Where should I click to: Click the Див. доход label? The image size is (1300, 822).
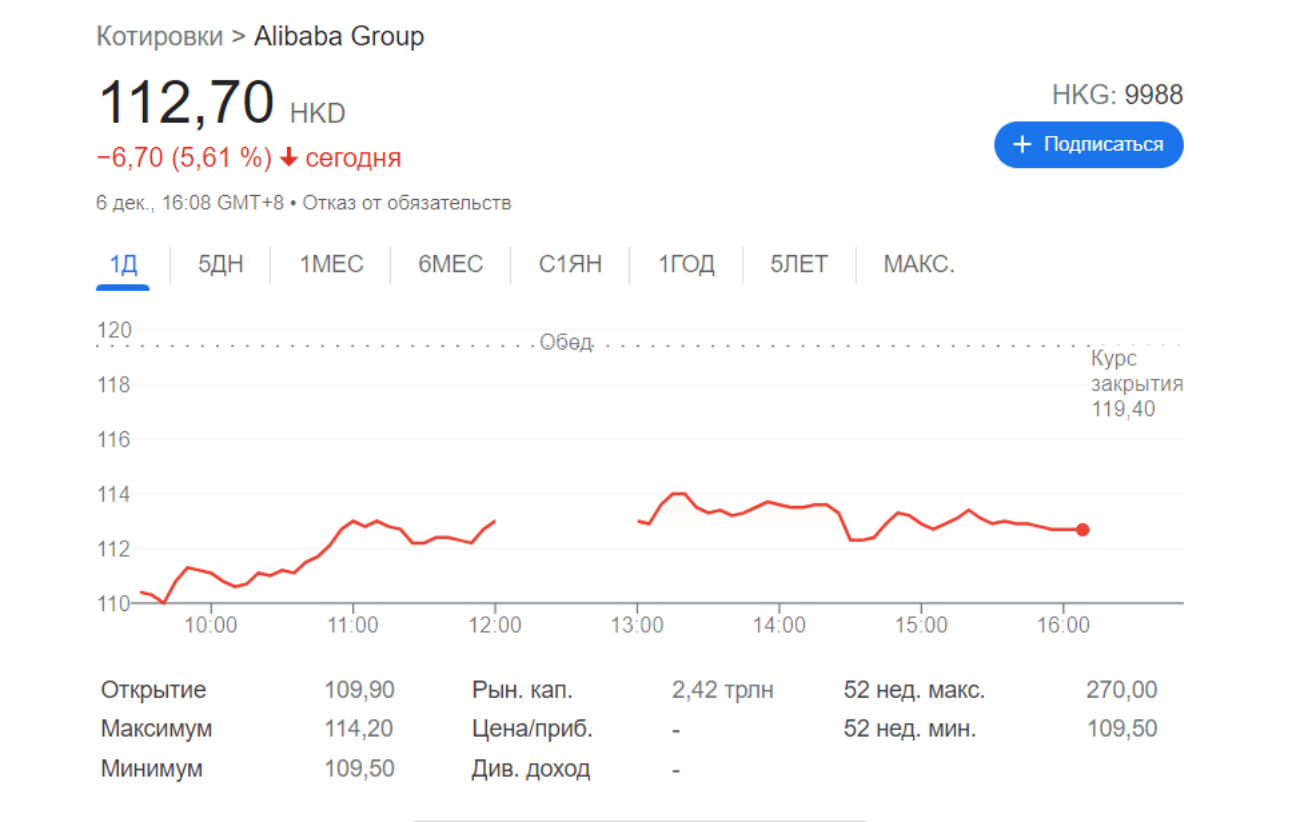coord(531,769)
